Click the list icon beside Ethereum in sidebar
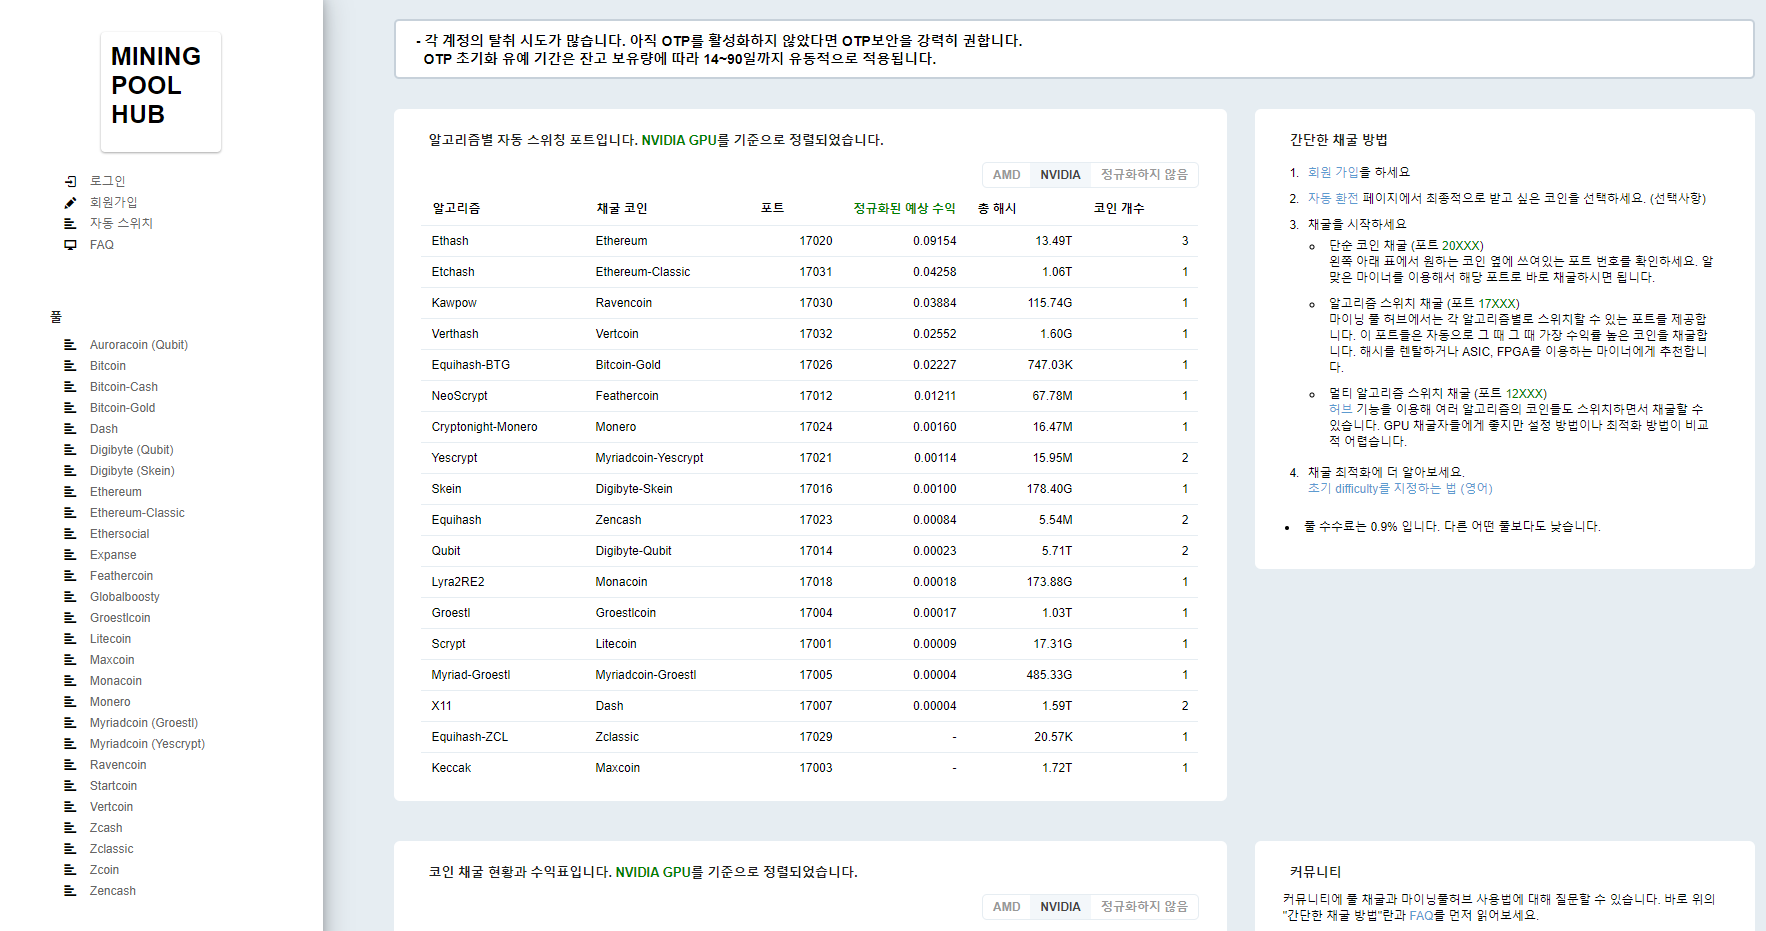1766x931 pixels. point(70,492)
